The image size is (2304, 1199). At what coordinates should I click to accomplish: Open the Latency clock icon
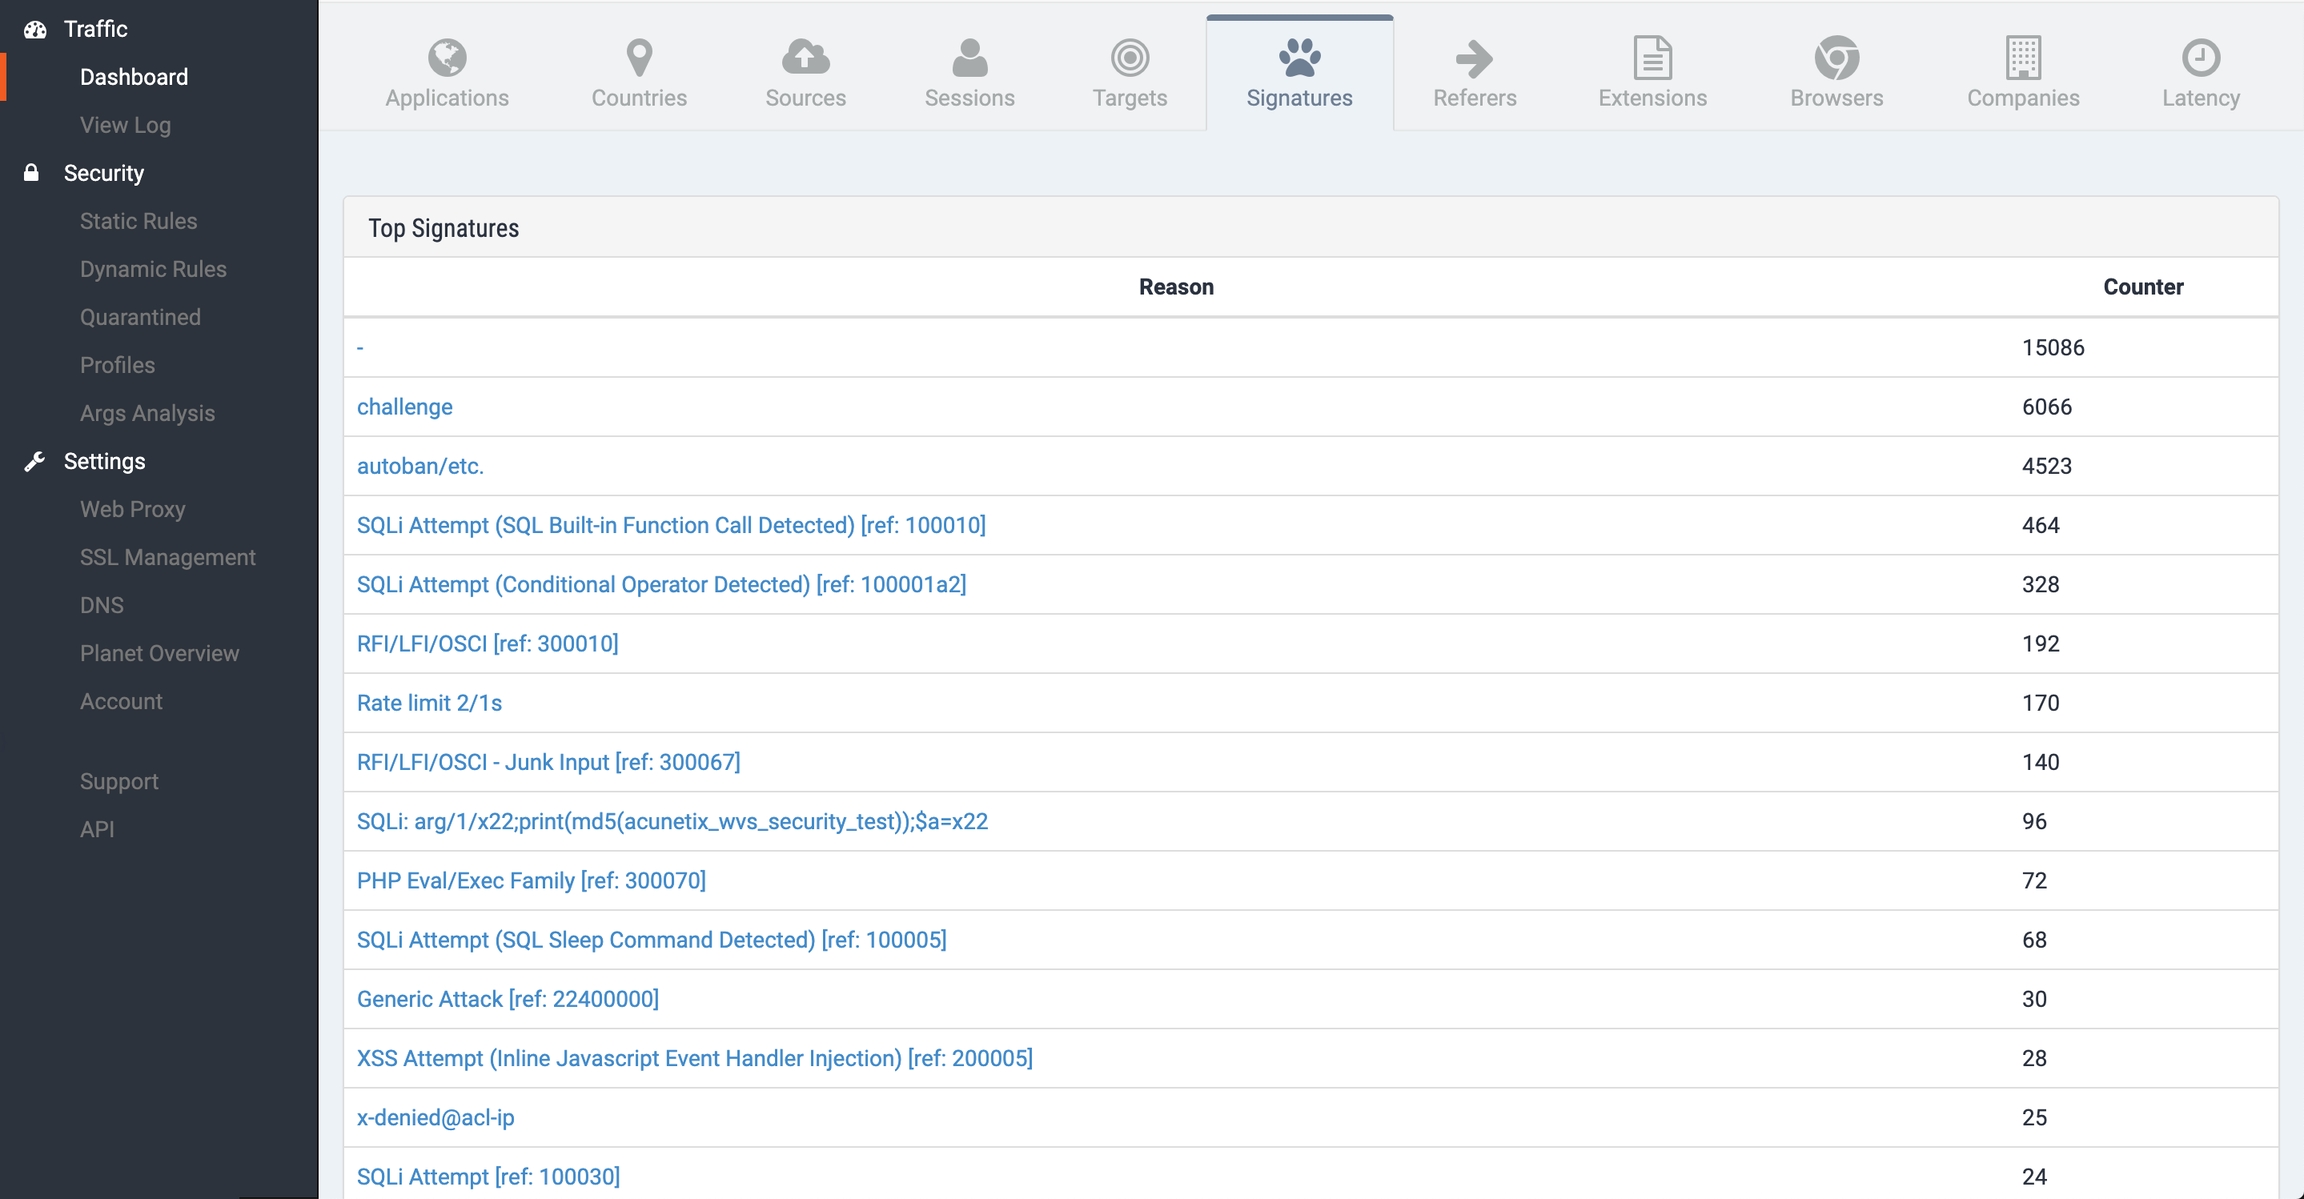pos(2200,57)
